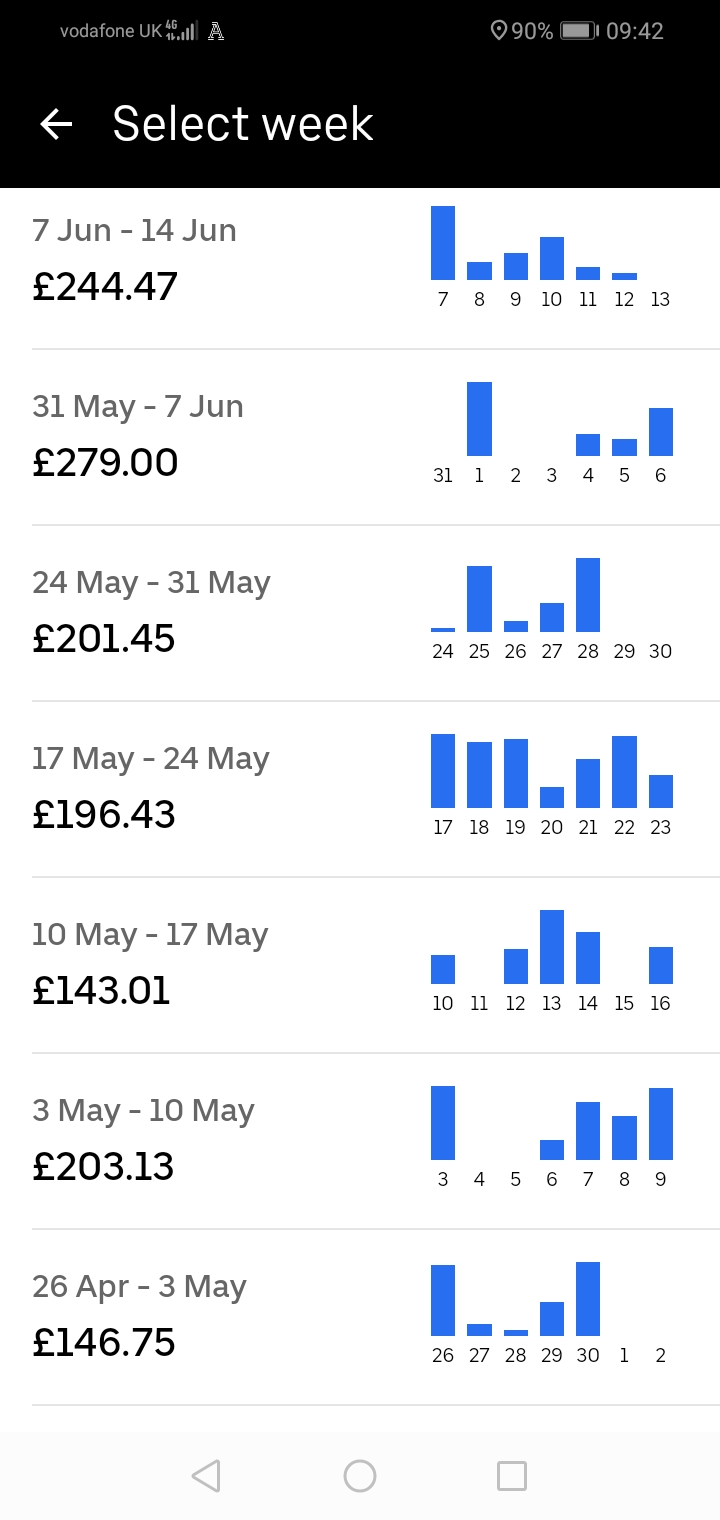Tap the battery icon in status bar
Image resolution: width=720 pixels, height=1520 pixels.
(578, 31)
